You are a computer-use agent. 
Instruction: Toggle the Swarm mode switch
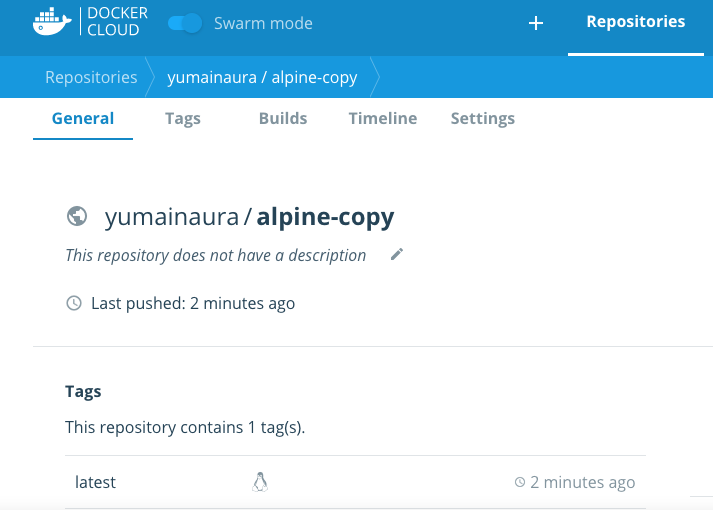click(185, 23)
